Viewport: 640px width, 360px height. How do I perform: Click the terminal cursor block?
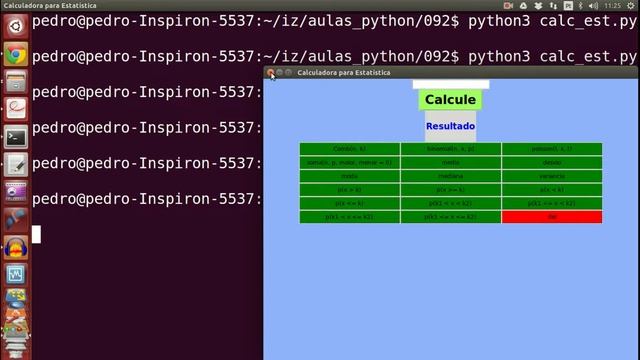pyautogui.click(x=36, y=234)
